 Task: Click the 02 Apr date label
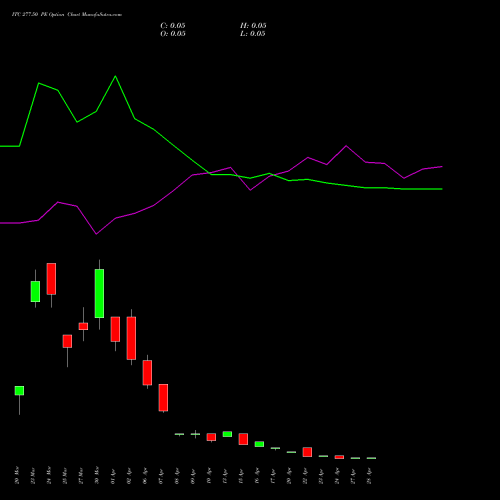tap(129, 476)
